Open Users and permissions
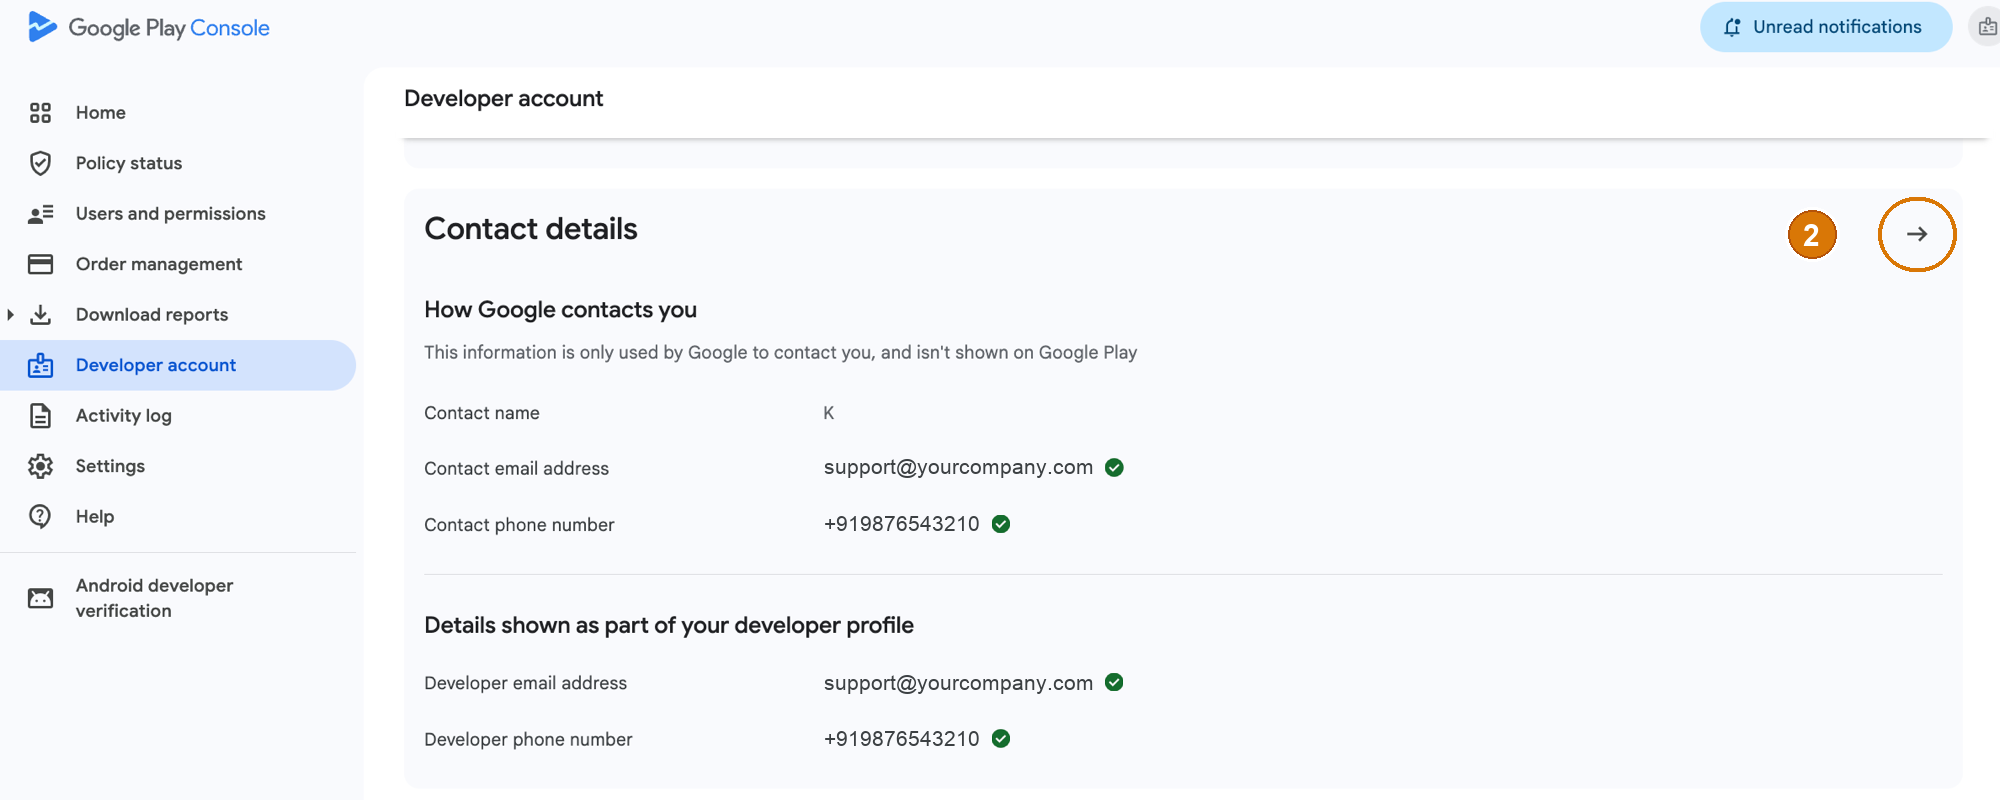The height and width of the screenshot is (800, 2000). point(178,214)
